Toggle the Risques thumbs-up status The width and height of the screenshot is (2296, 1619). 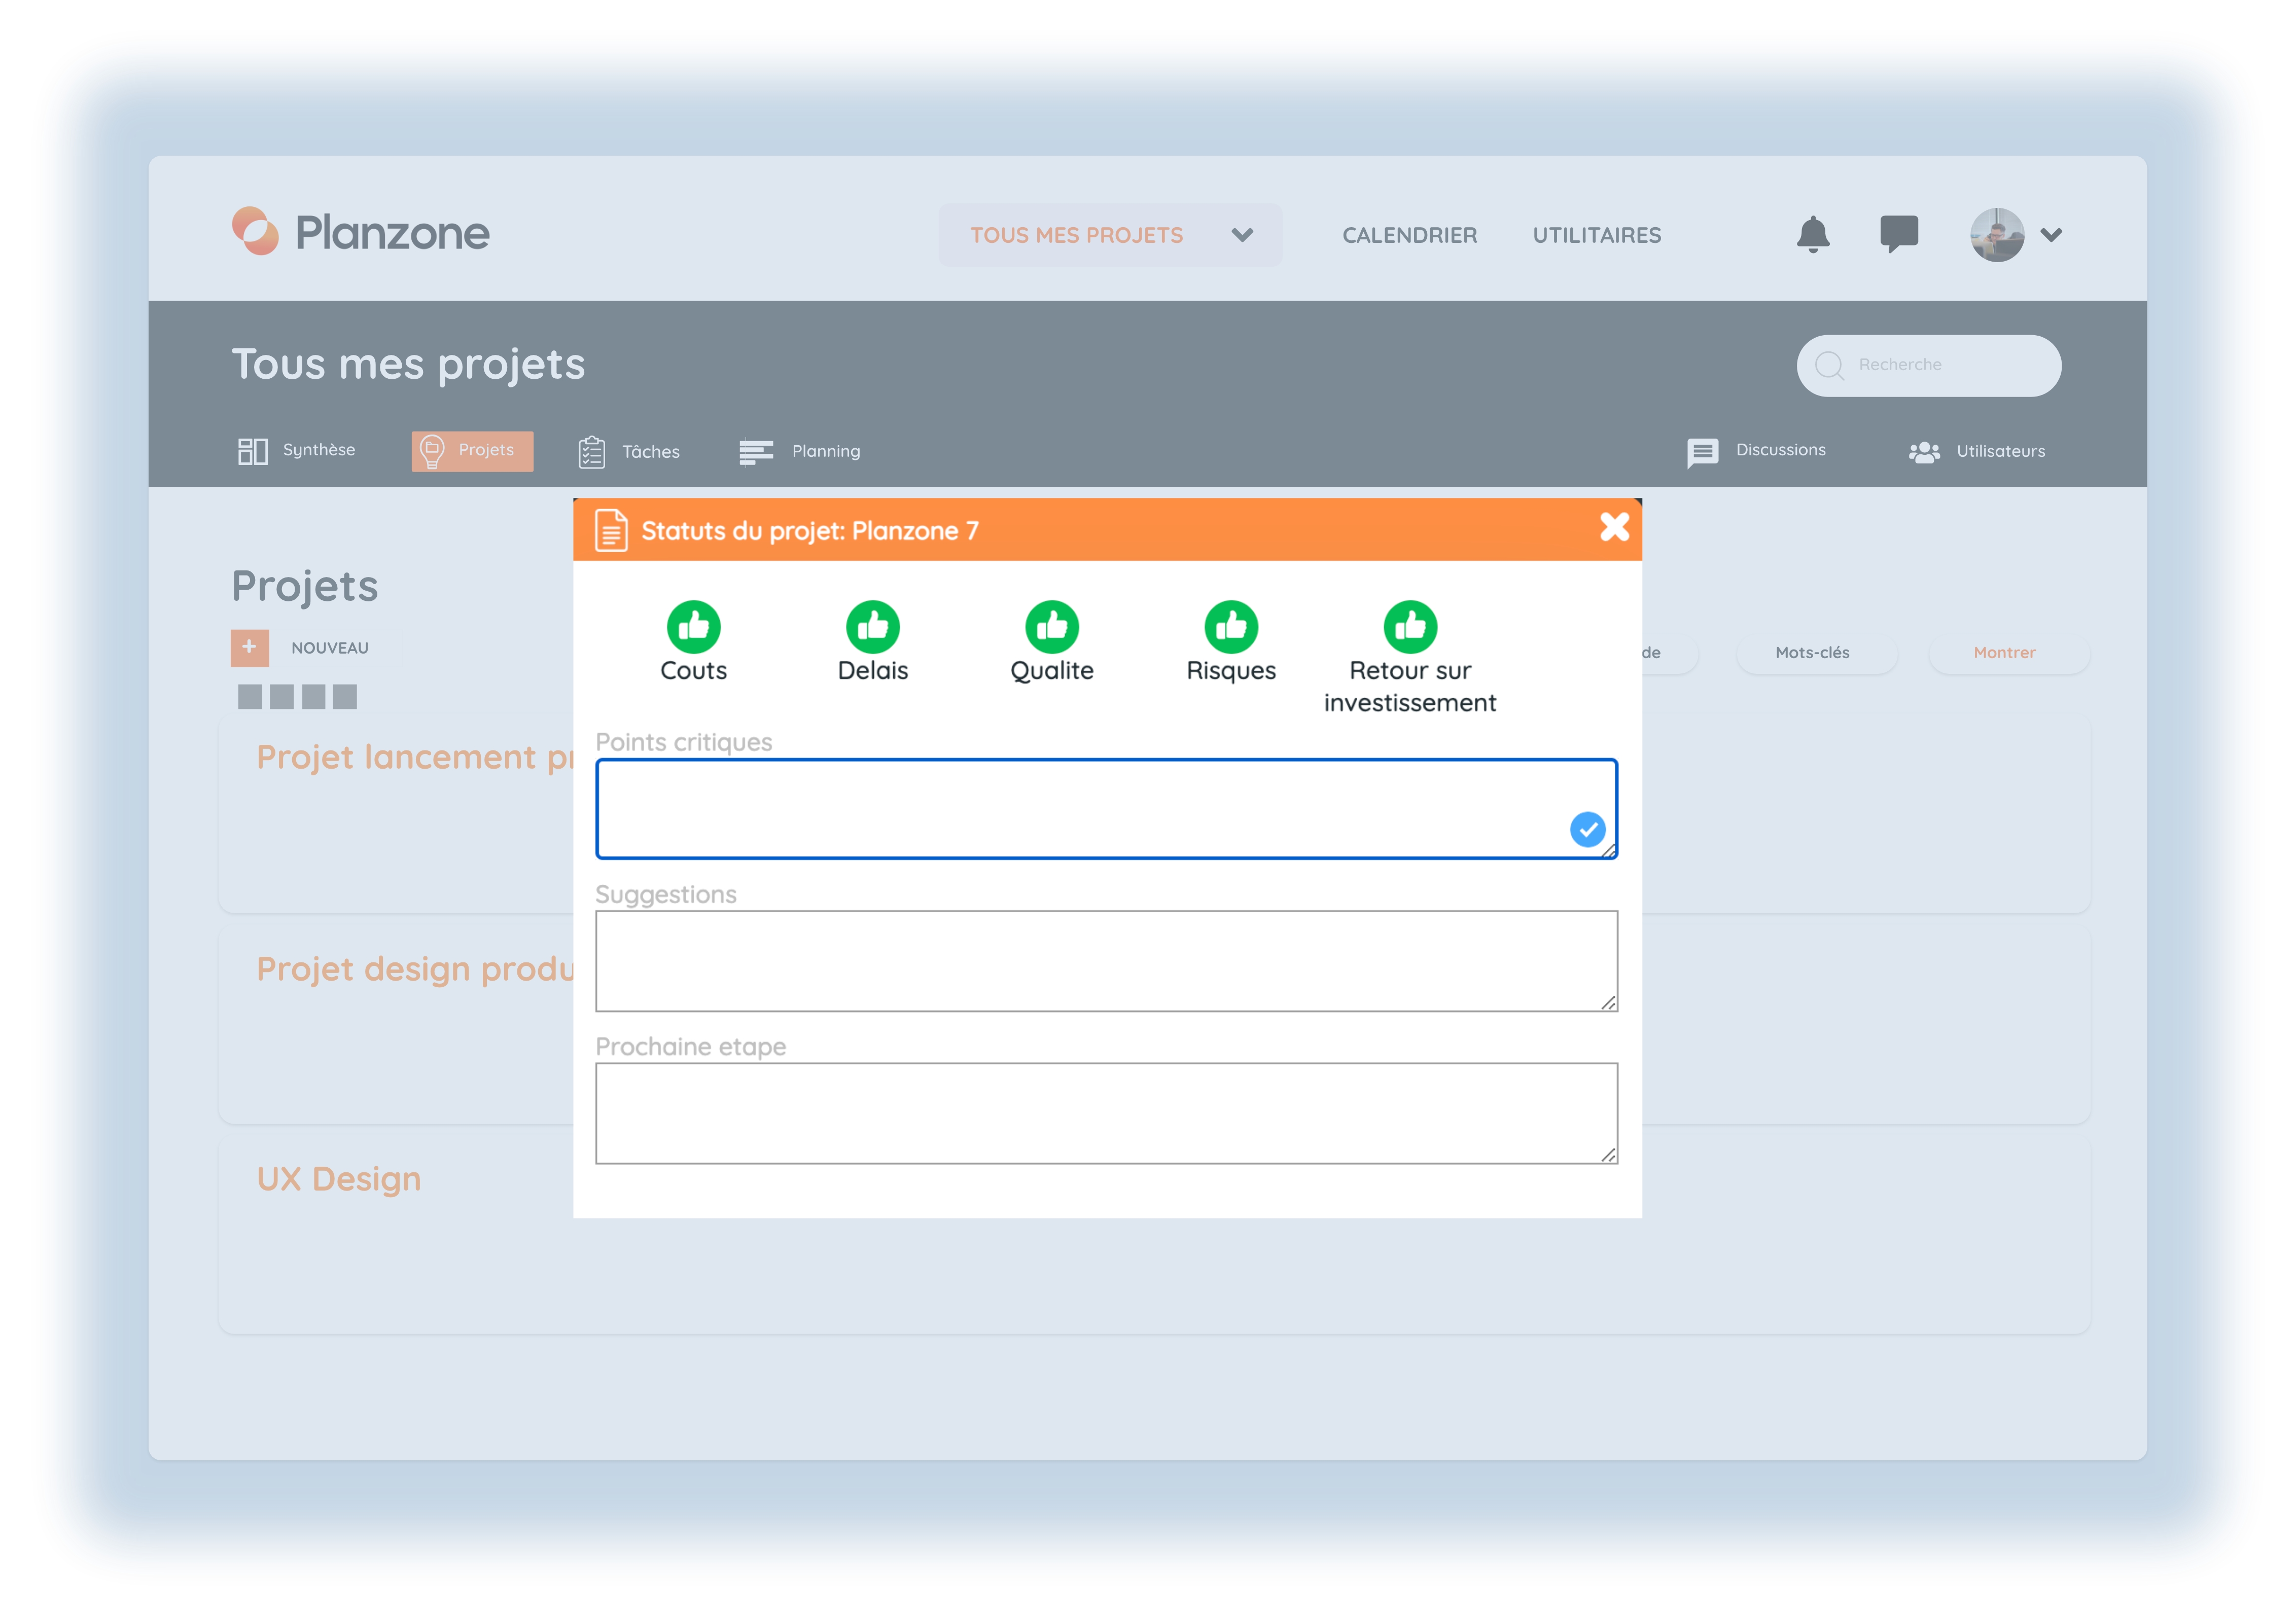[x=1231, y=627]
